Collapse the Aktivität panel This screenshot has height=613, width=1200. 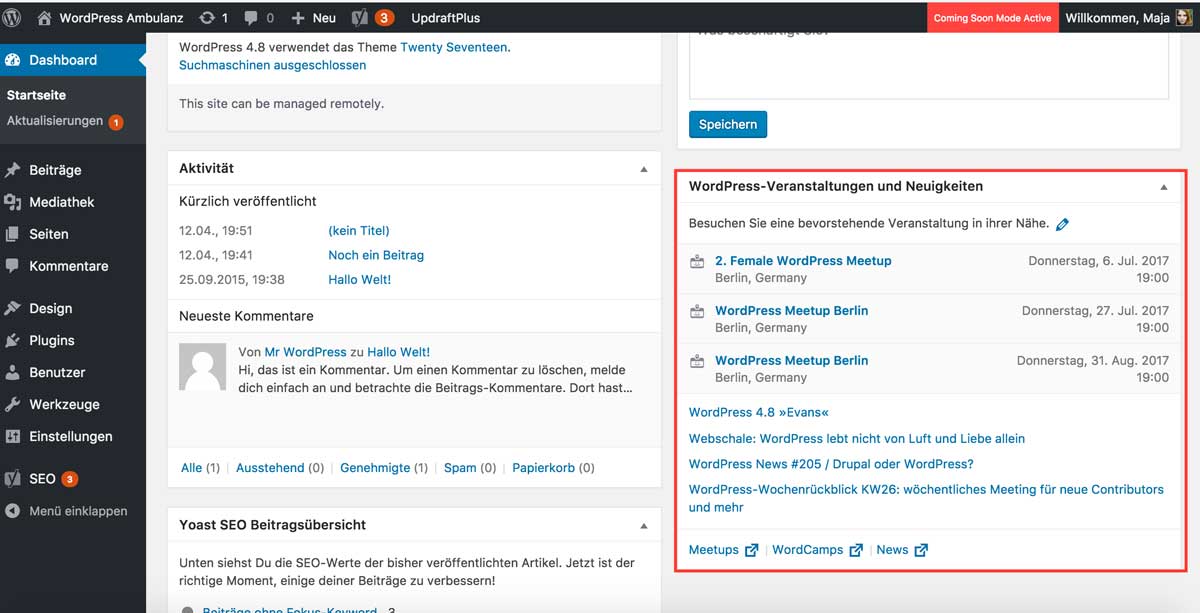click(x=644, y=169)
